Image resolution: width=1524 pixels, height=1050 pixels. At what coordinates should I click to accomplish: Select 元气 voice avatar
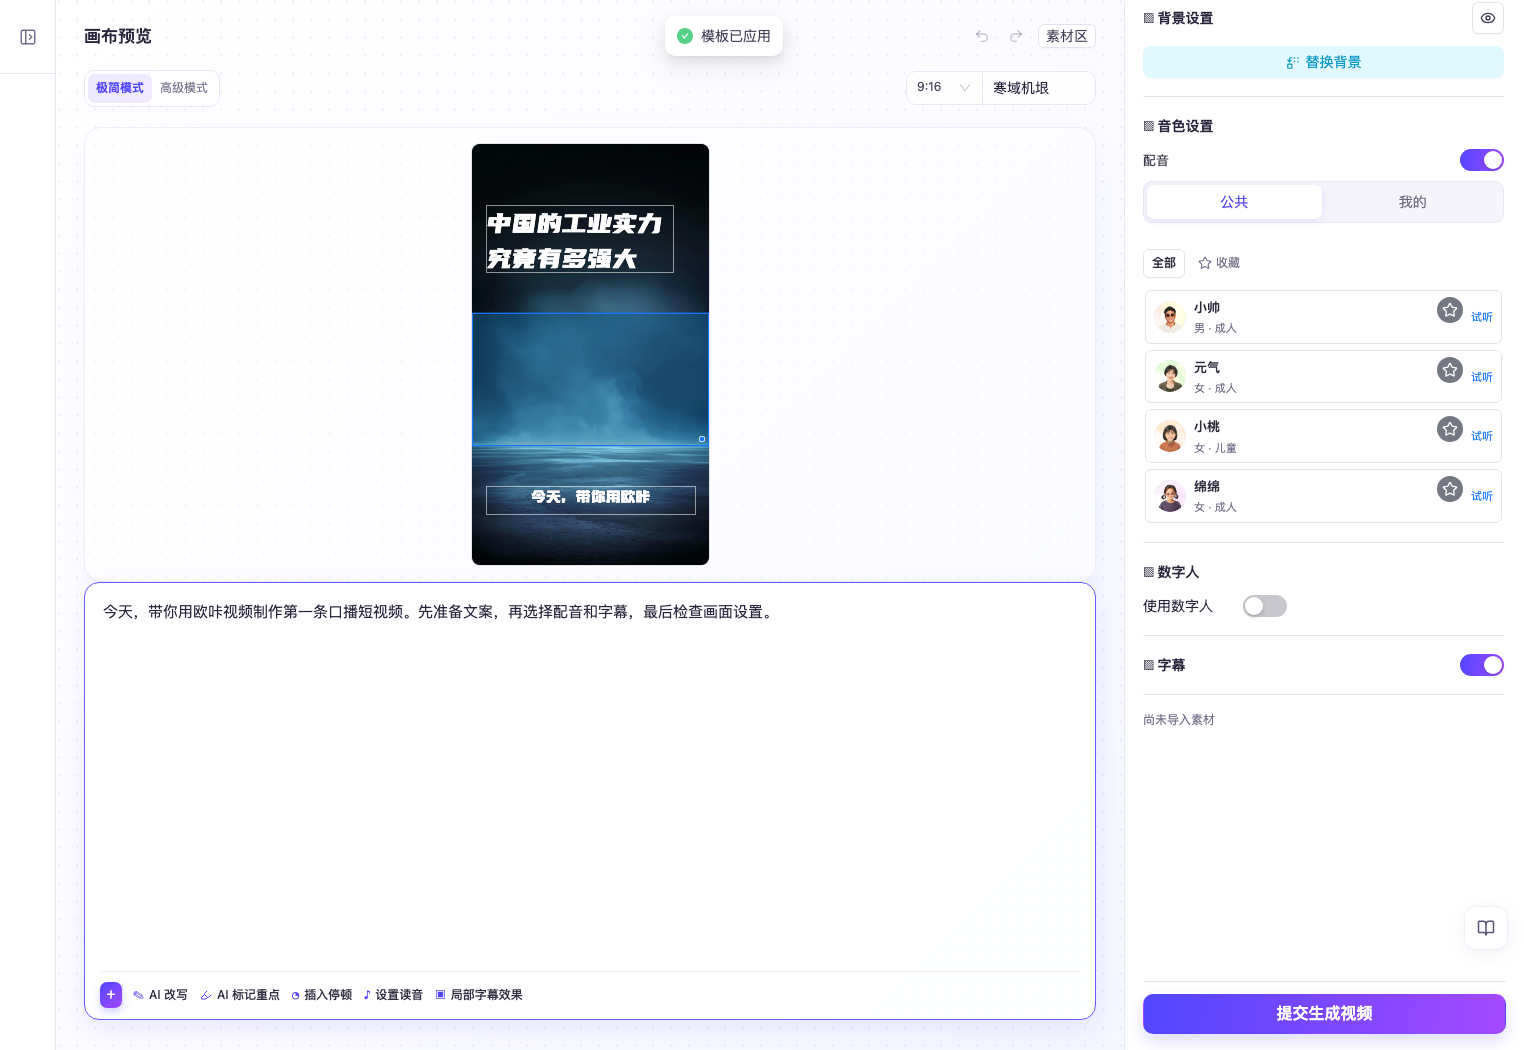click(1170, 377)
